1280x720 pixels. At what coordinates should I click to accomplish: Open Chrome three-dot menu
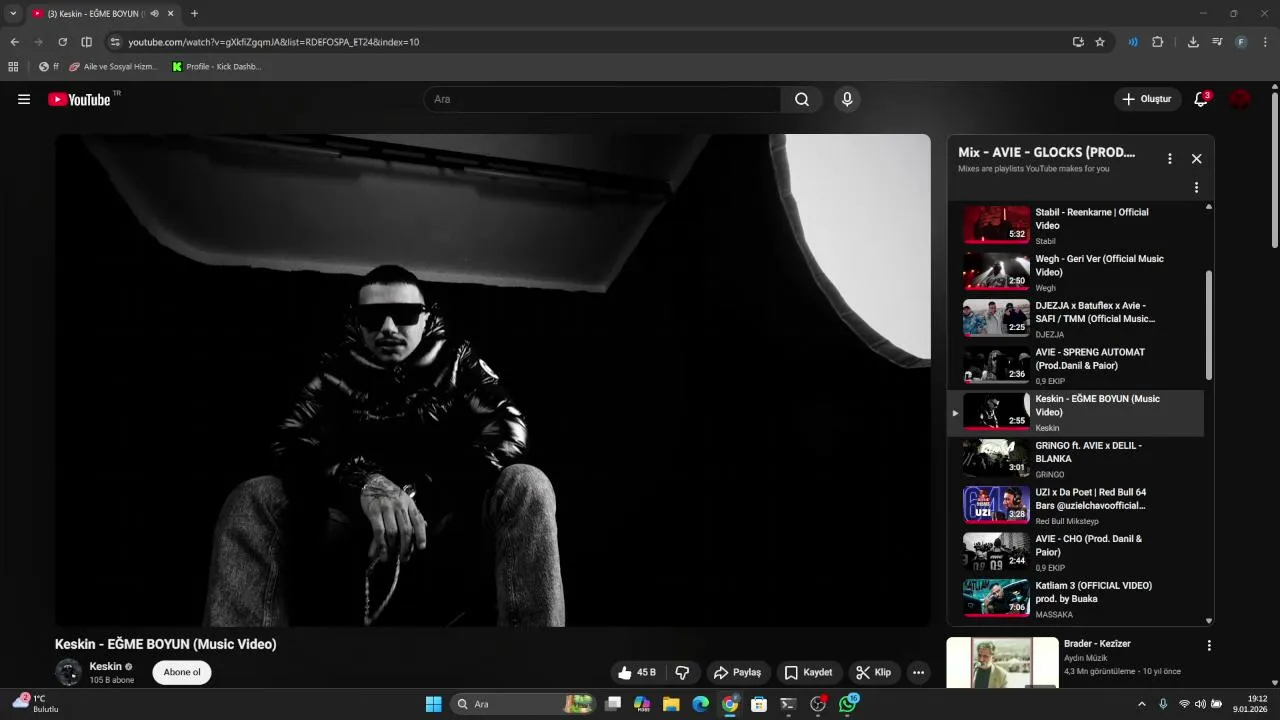(1266, 42)
